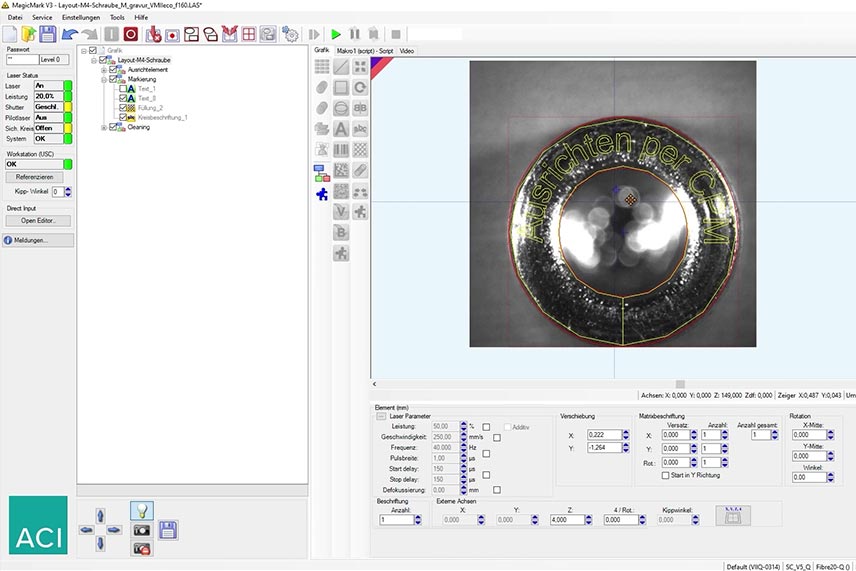Click the green Play start button

click(x=336, y=34)
